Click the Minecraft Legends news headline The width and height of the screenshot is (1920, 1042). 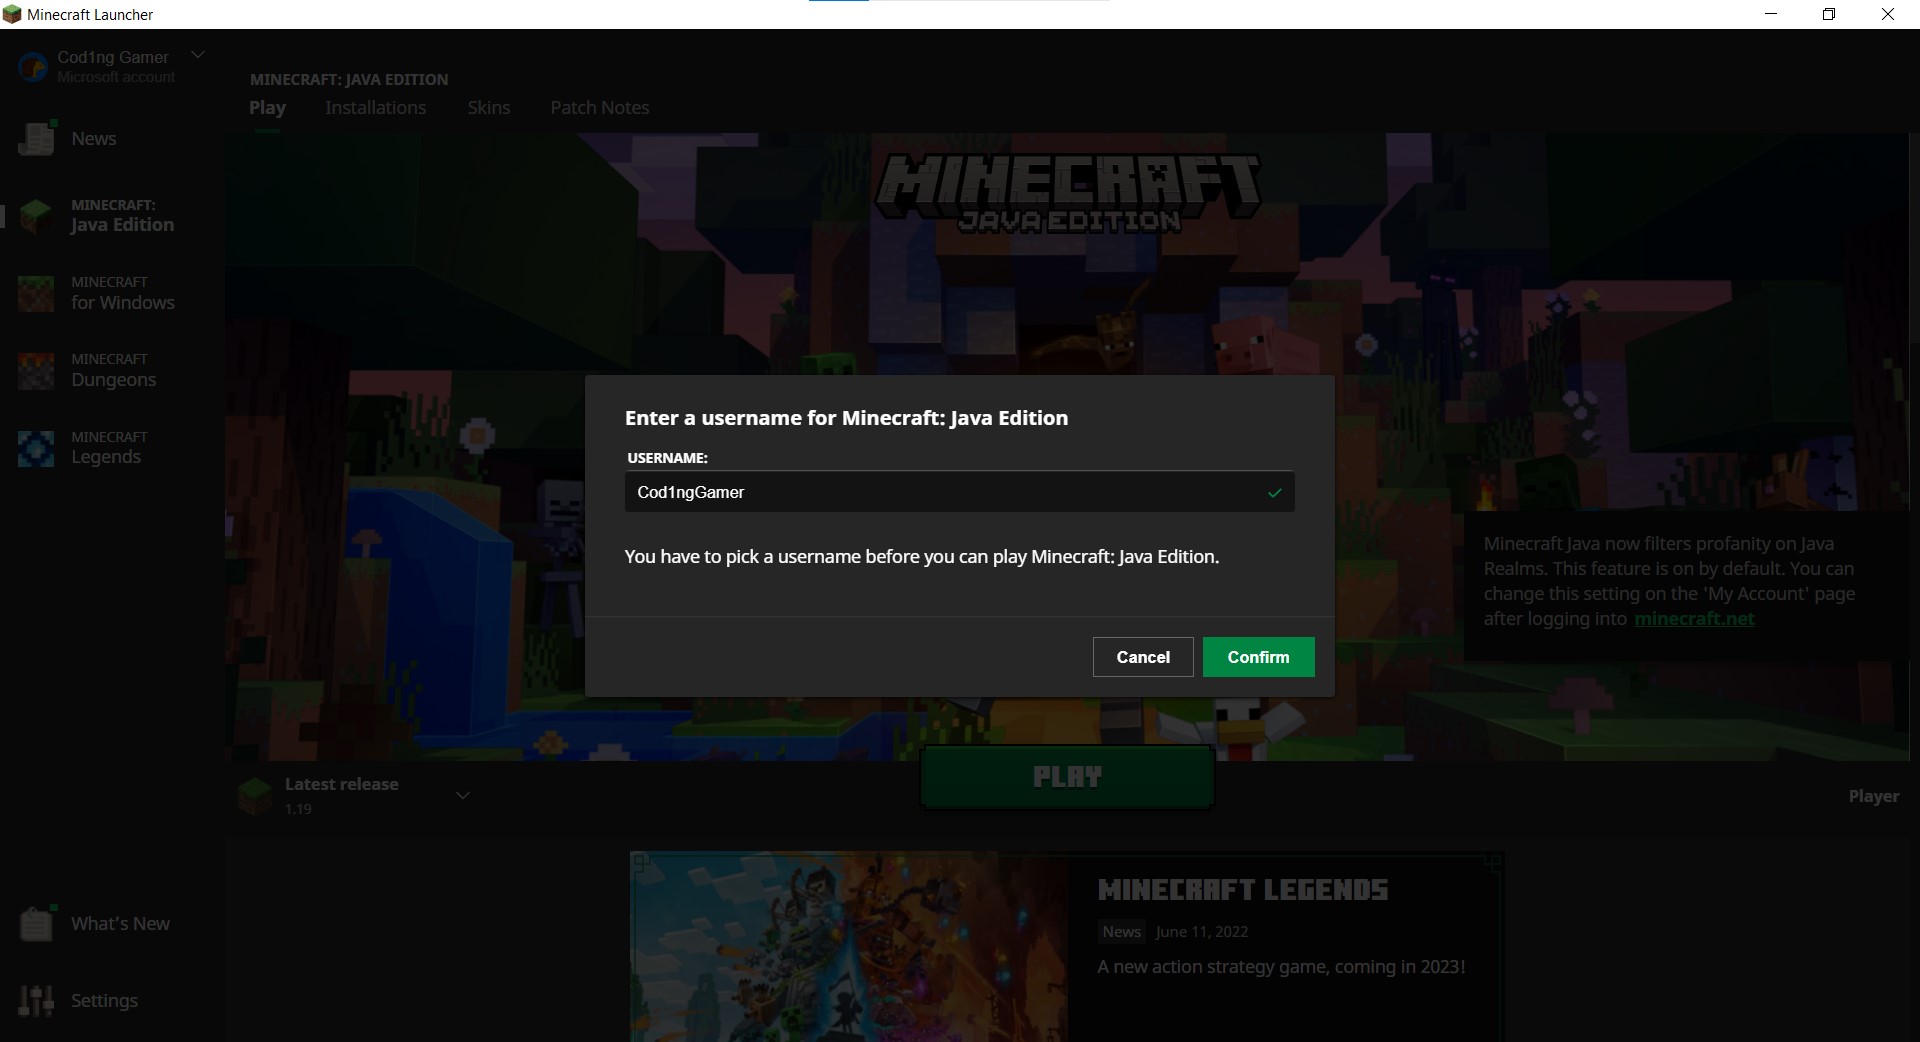point(1243,890)
